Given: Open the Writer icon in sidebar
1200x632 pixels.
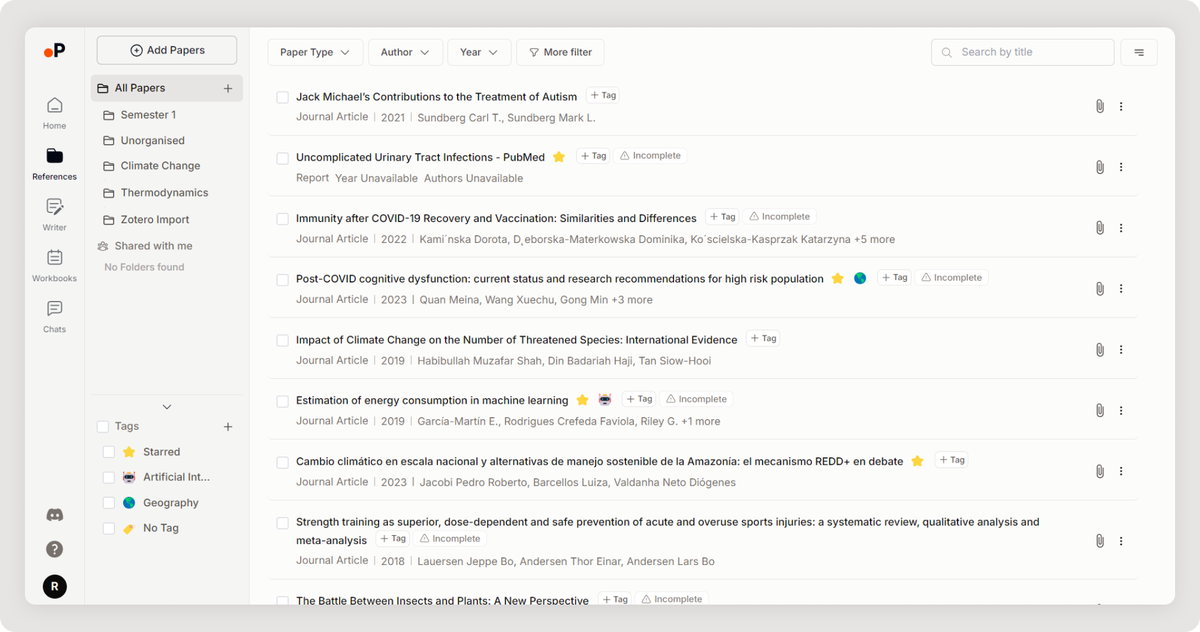Looking at the screenshot, I should [54, 214].
